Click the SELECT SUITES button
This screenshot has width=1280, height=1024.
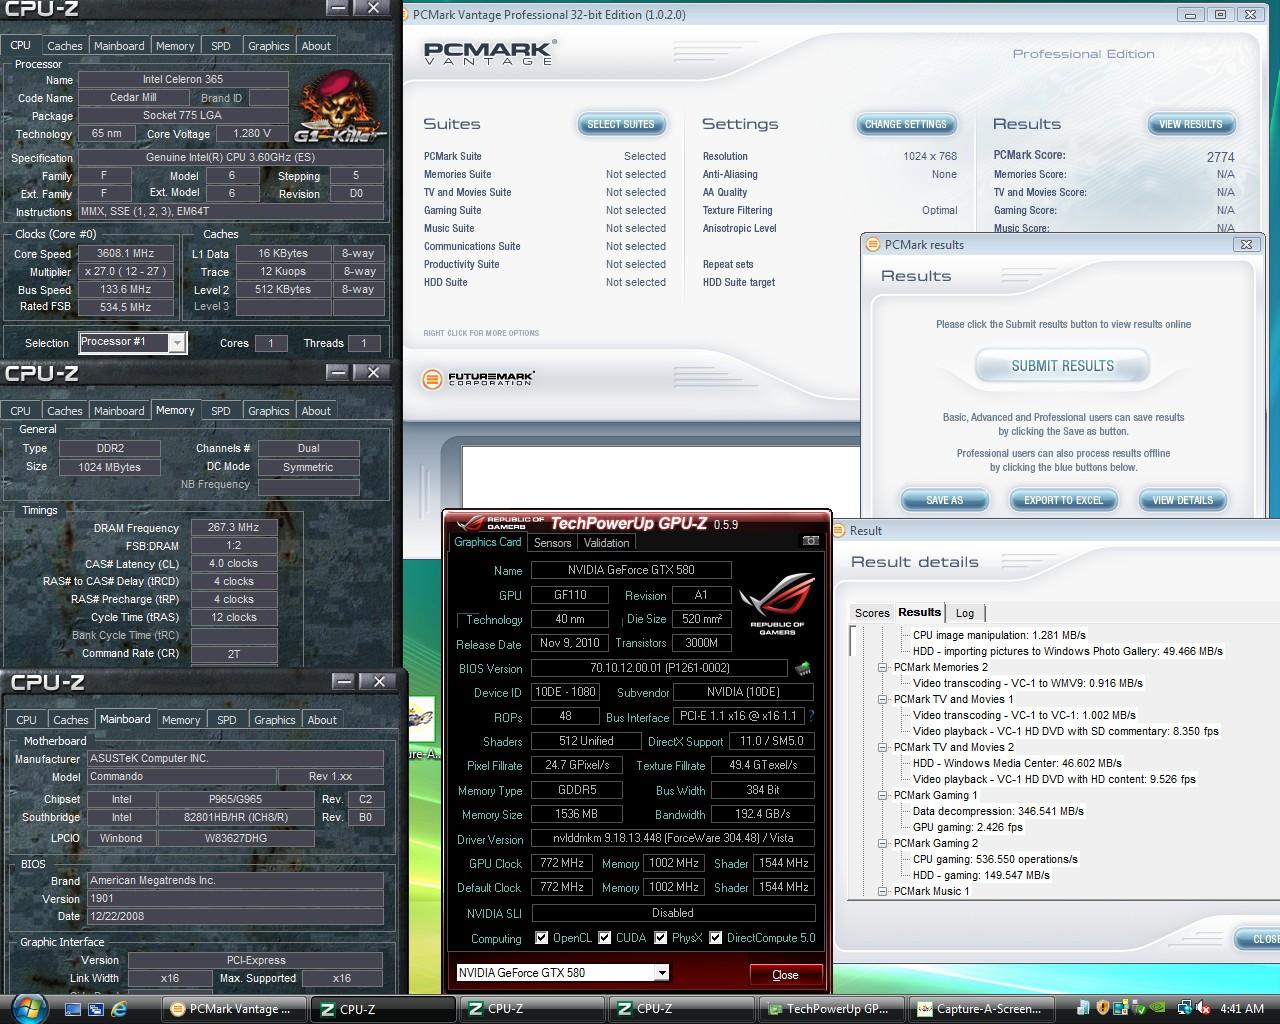tap(621, 124)
